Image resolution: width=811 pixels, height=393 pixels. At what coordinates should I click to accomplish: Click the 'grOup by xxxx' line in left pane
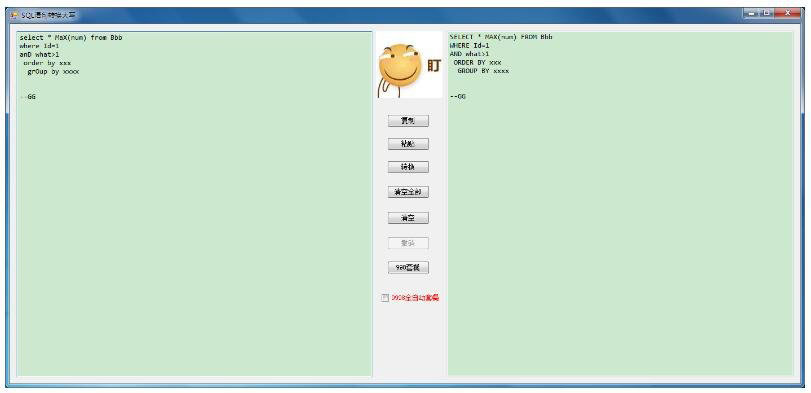click(x=53, y=72)
